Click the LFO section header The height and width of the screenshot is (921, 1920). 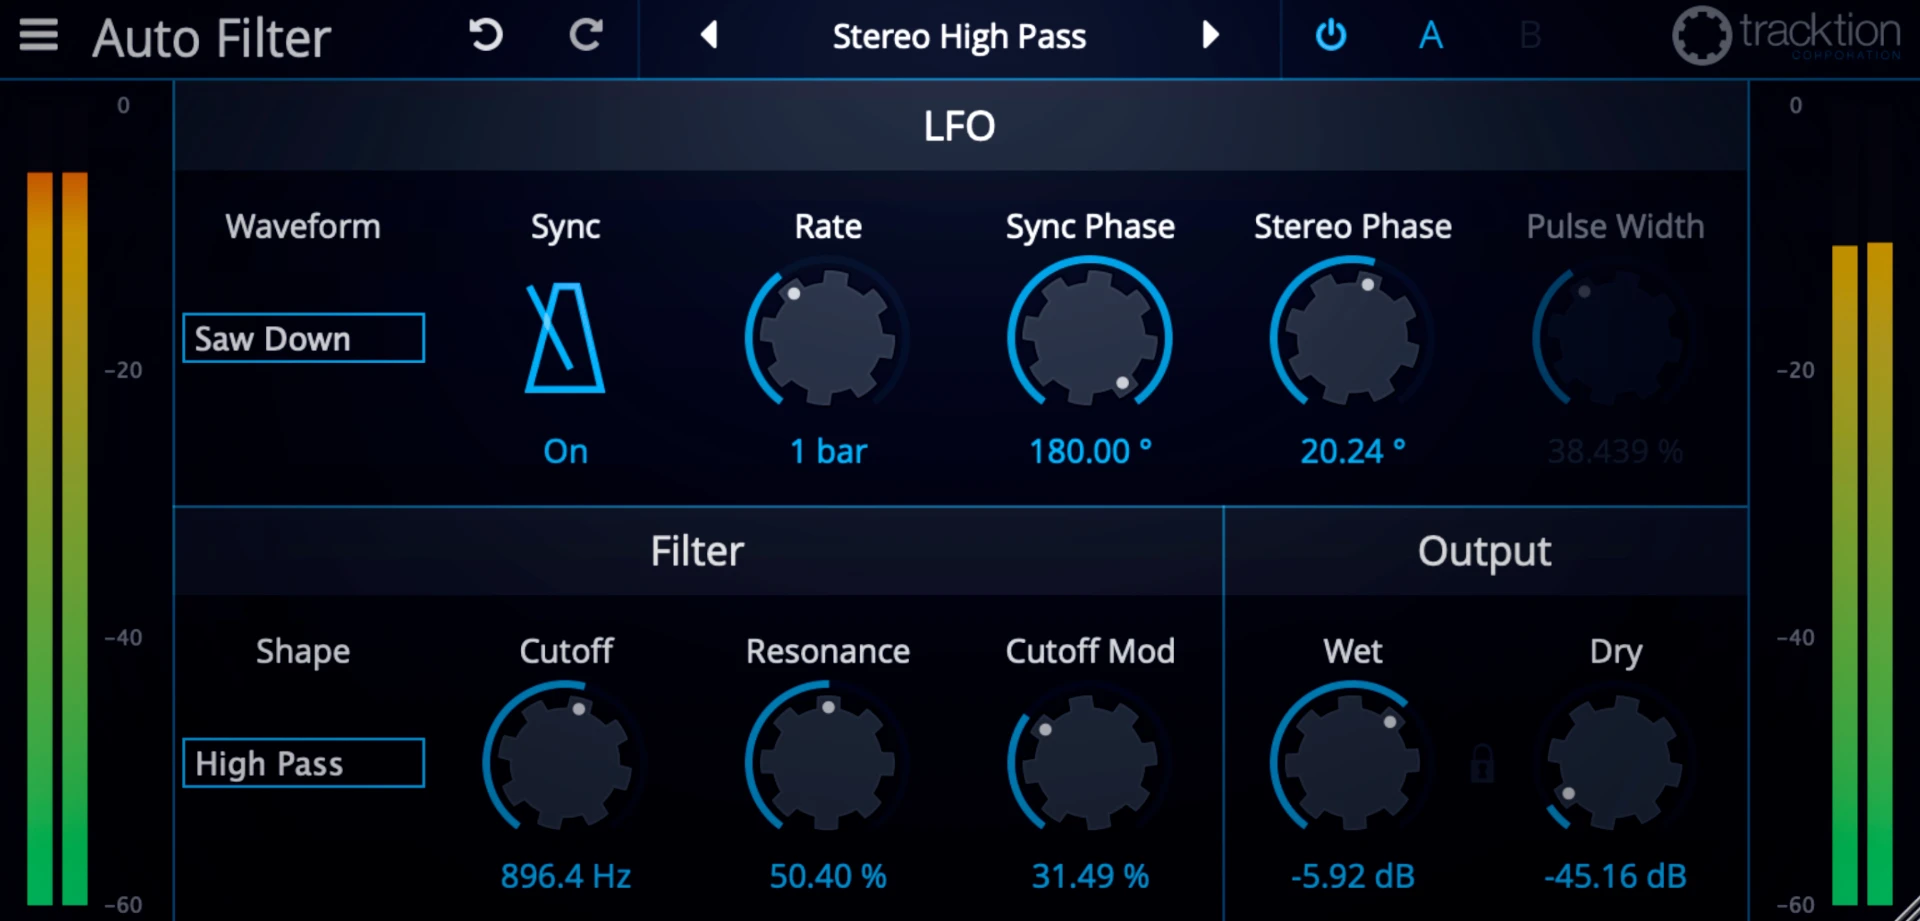(x=959, y=126)
